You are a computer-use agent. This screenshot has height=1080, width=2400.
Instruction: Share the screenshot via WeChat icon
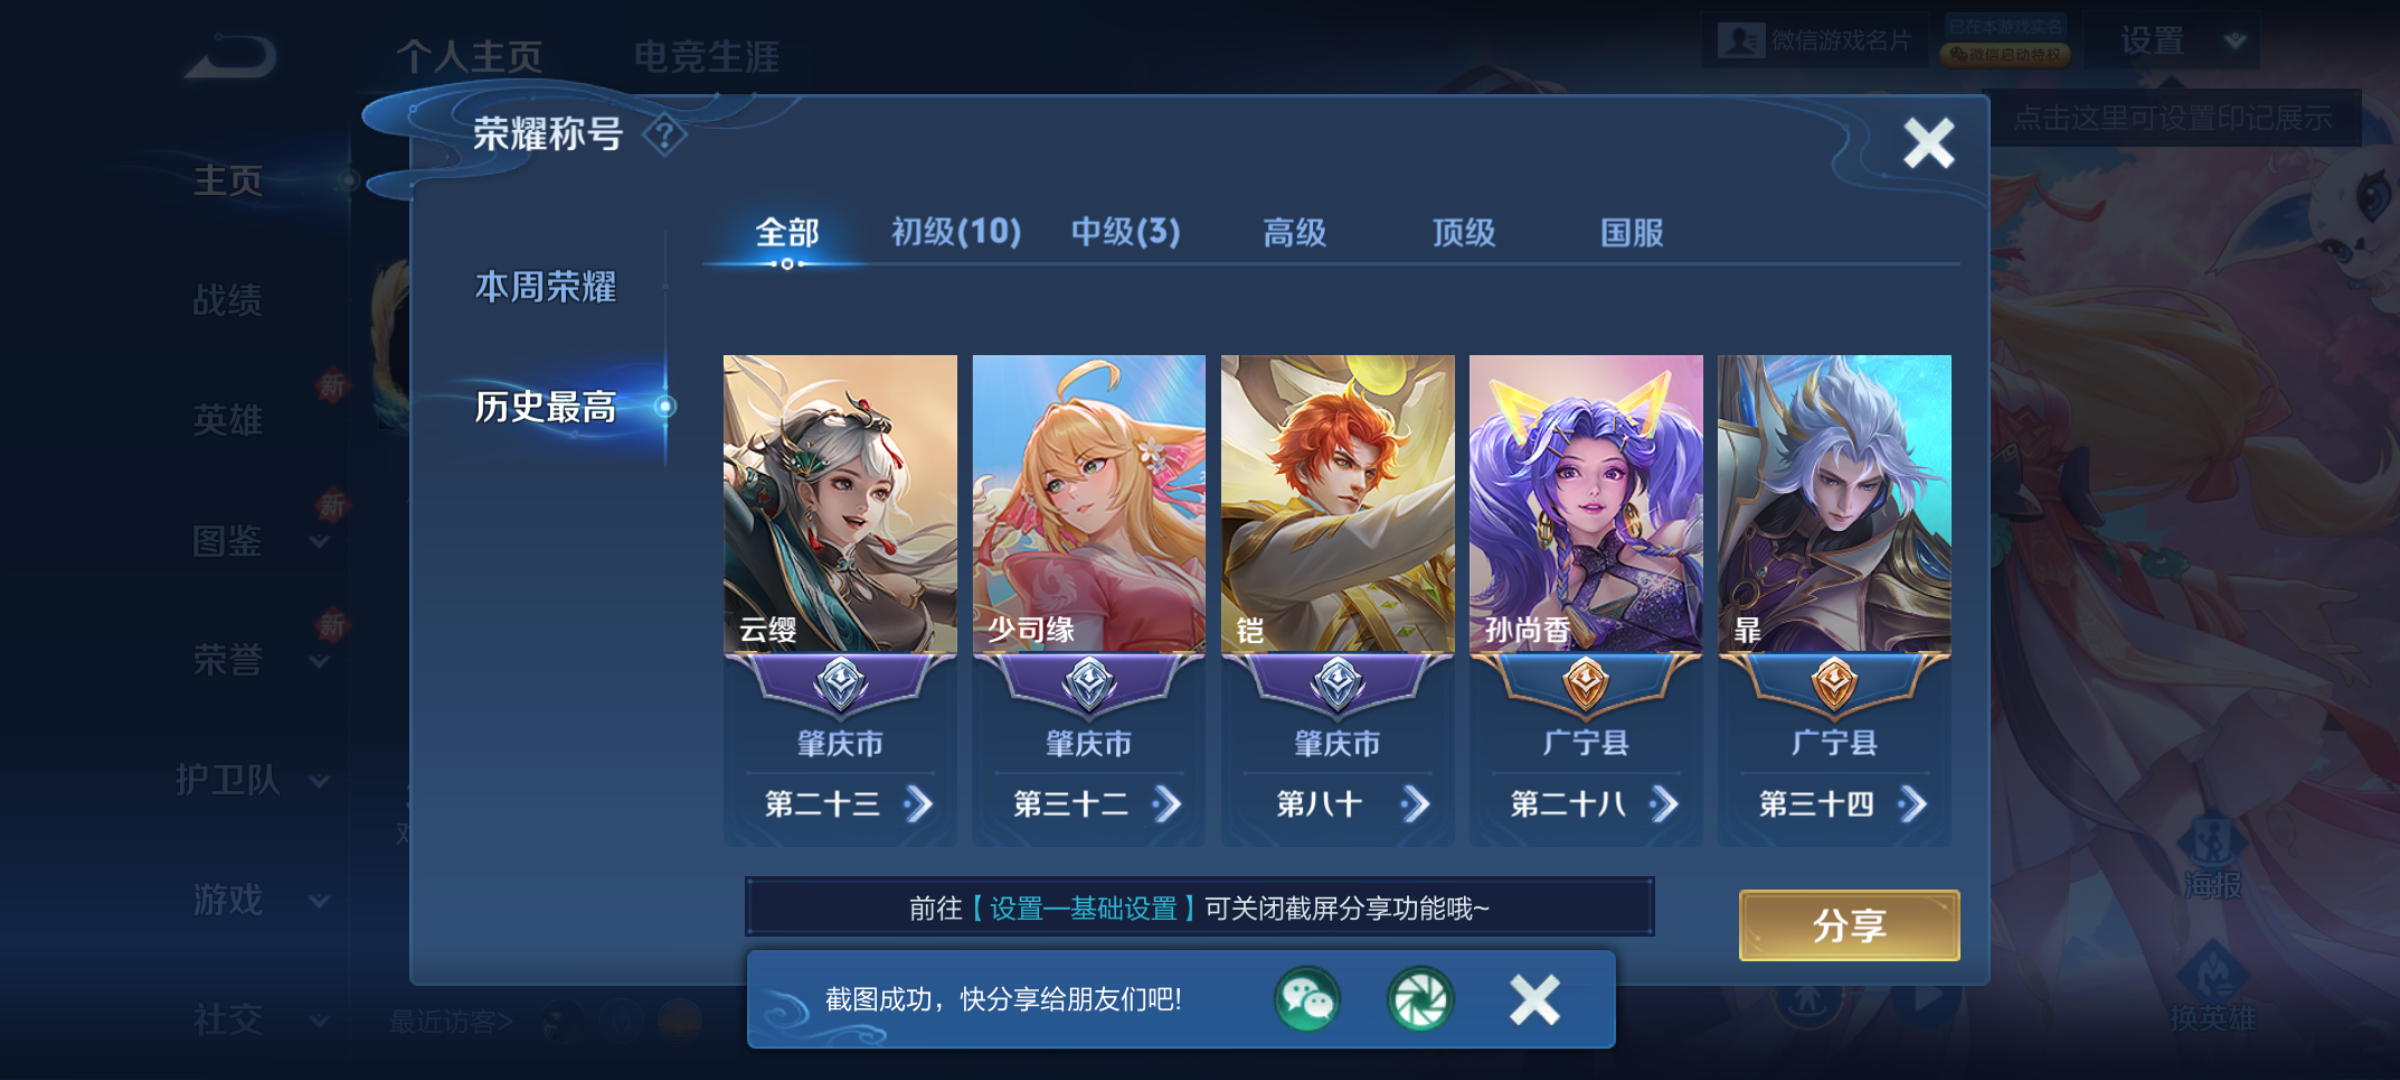[x=1307, y=999]
